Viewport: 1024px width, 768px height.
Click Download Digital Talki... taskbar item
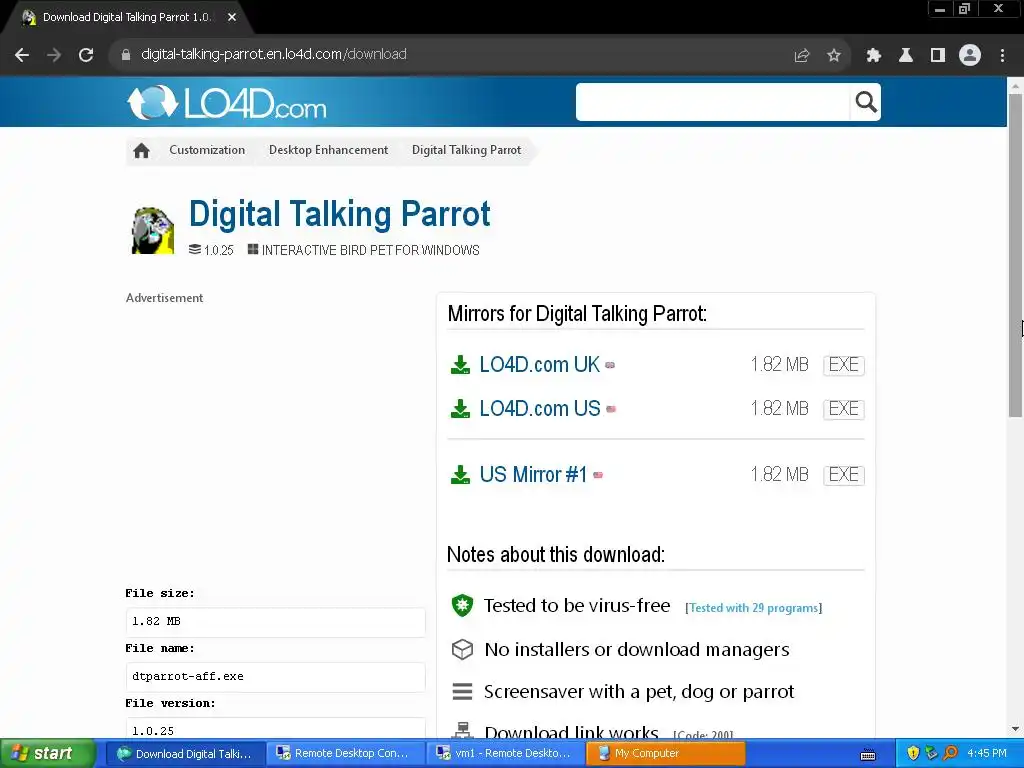point(186,754)
